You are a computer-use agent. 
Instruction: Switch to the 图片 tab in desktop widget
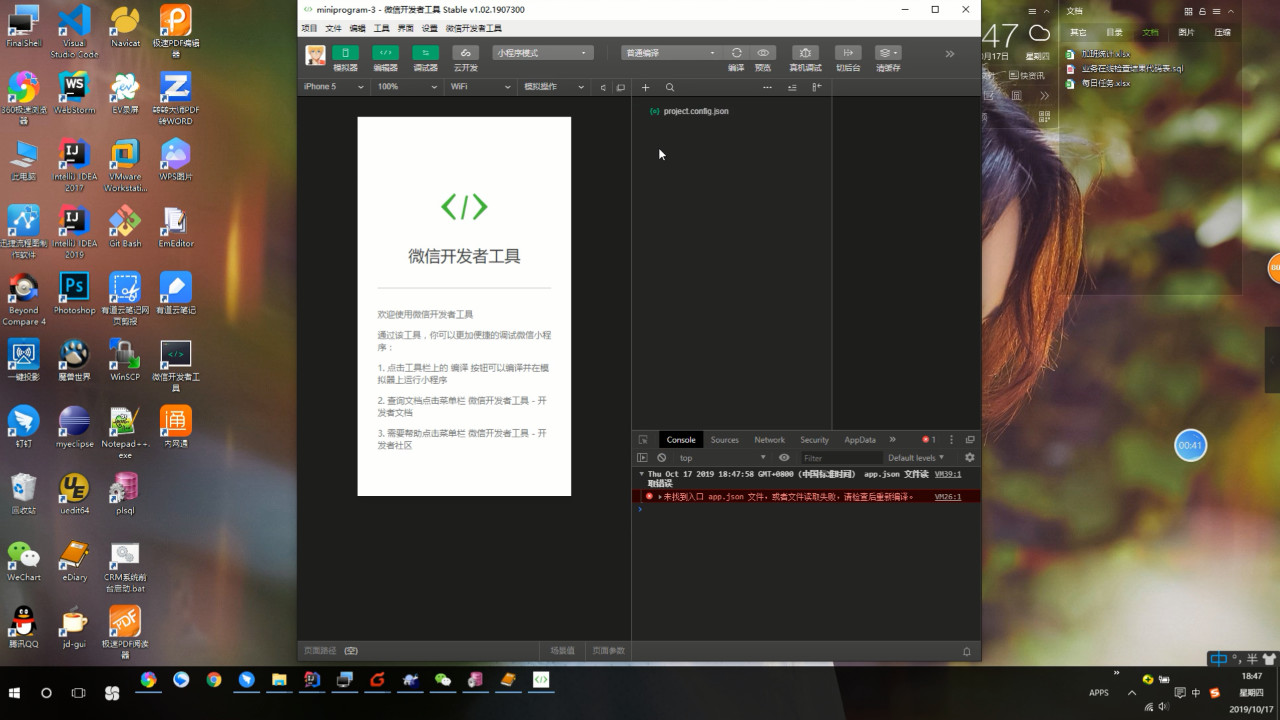1186,32
